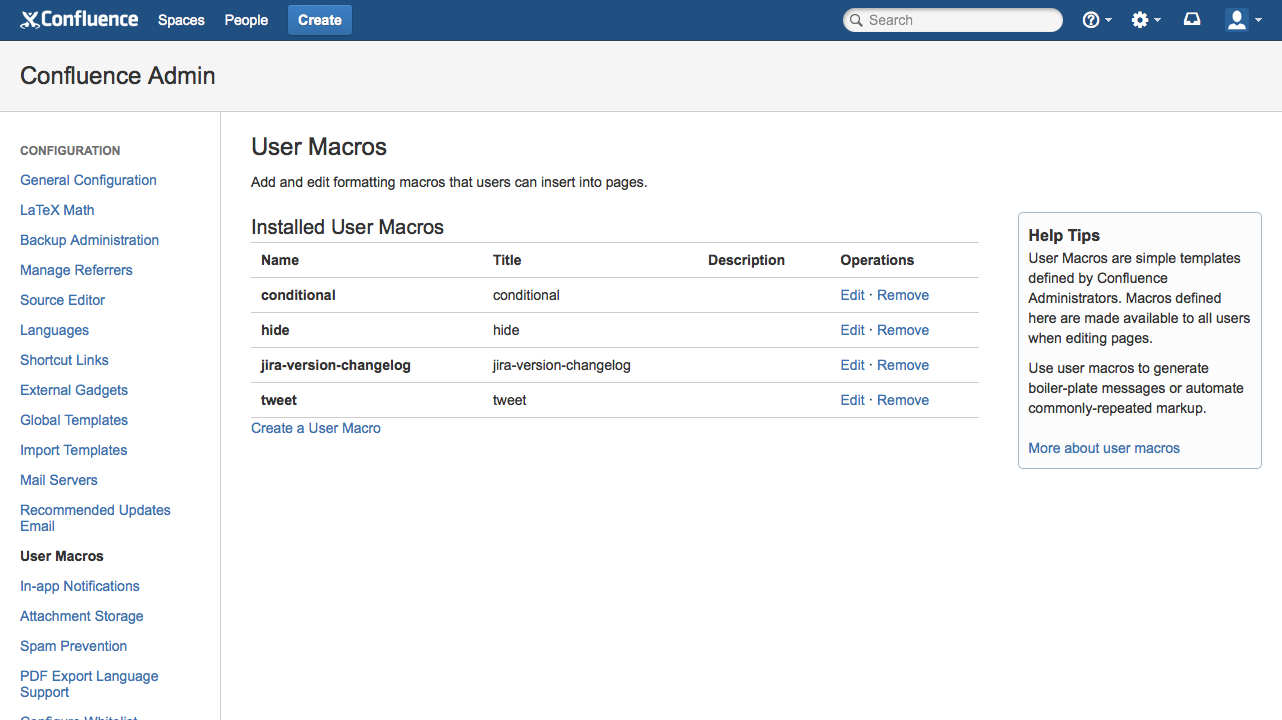
Task: Remove the tweet macro
Action: coord(903,400)
